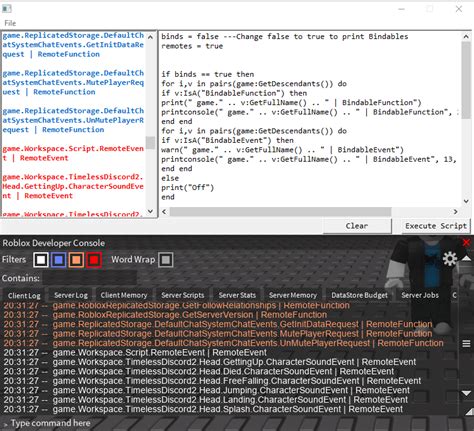Select Workspace.Script.RemoteEvent entry in left list
Image resolution: width=474 pixels, height=431 pixels.
73,153
